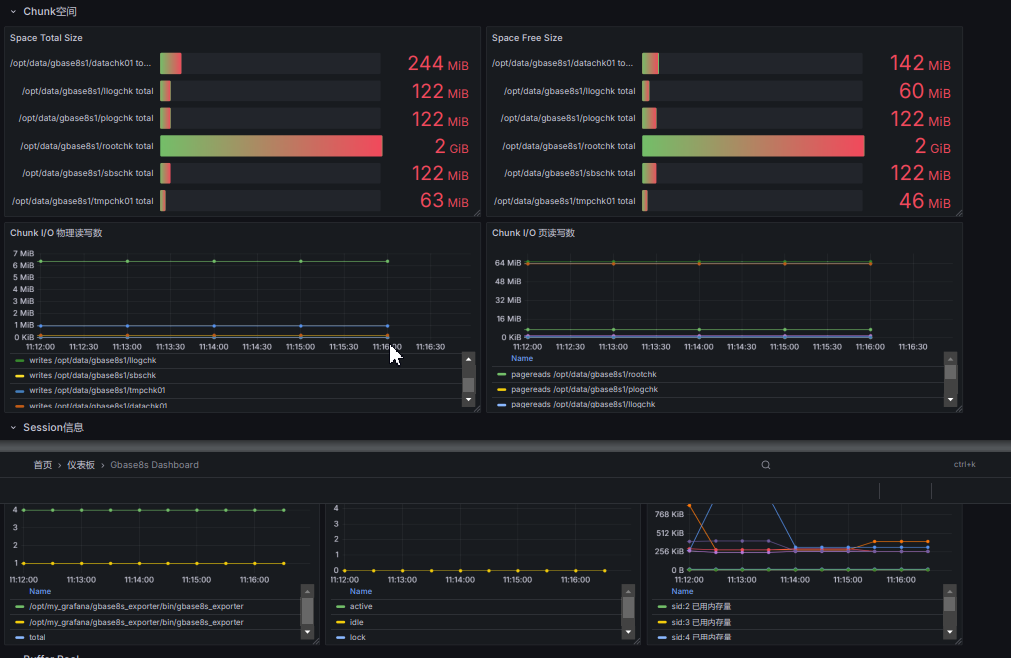
Task: Open the Space Total Size panel title
Action: pos(46,38)
